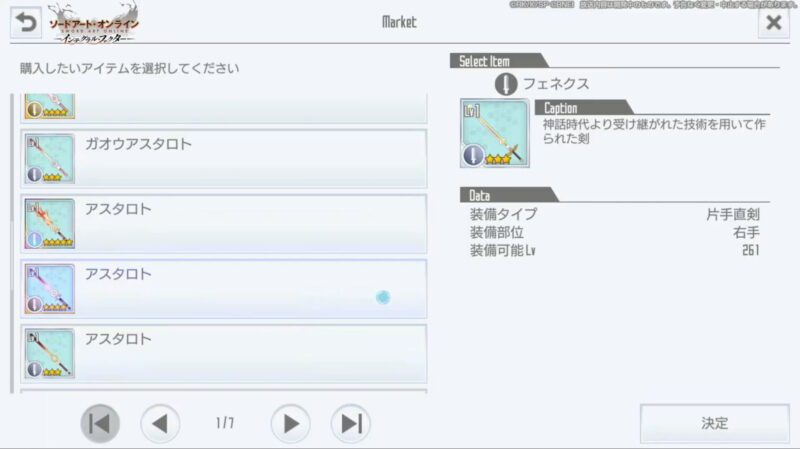The height and width of the screenshot is (449, 800).
Task: Click the 装備部位 label
Action: click(x=496, y=233)
